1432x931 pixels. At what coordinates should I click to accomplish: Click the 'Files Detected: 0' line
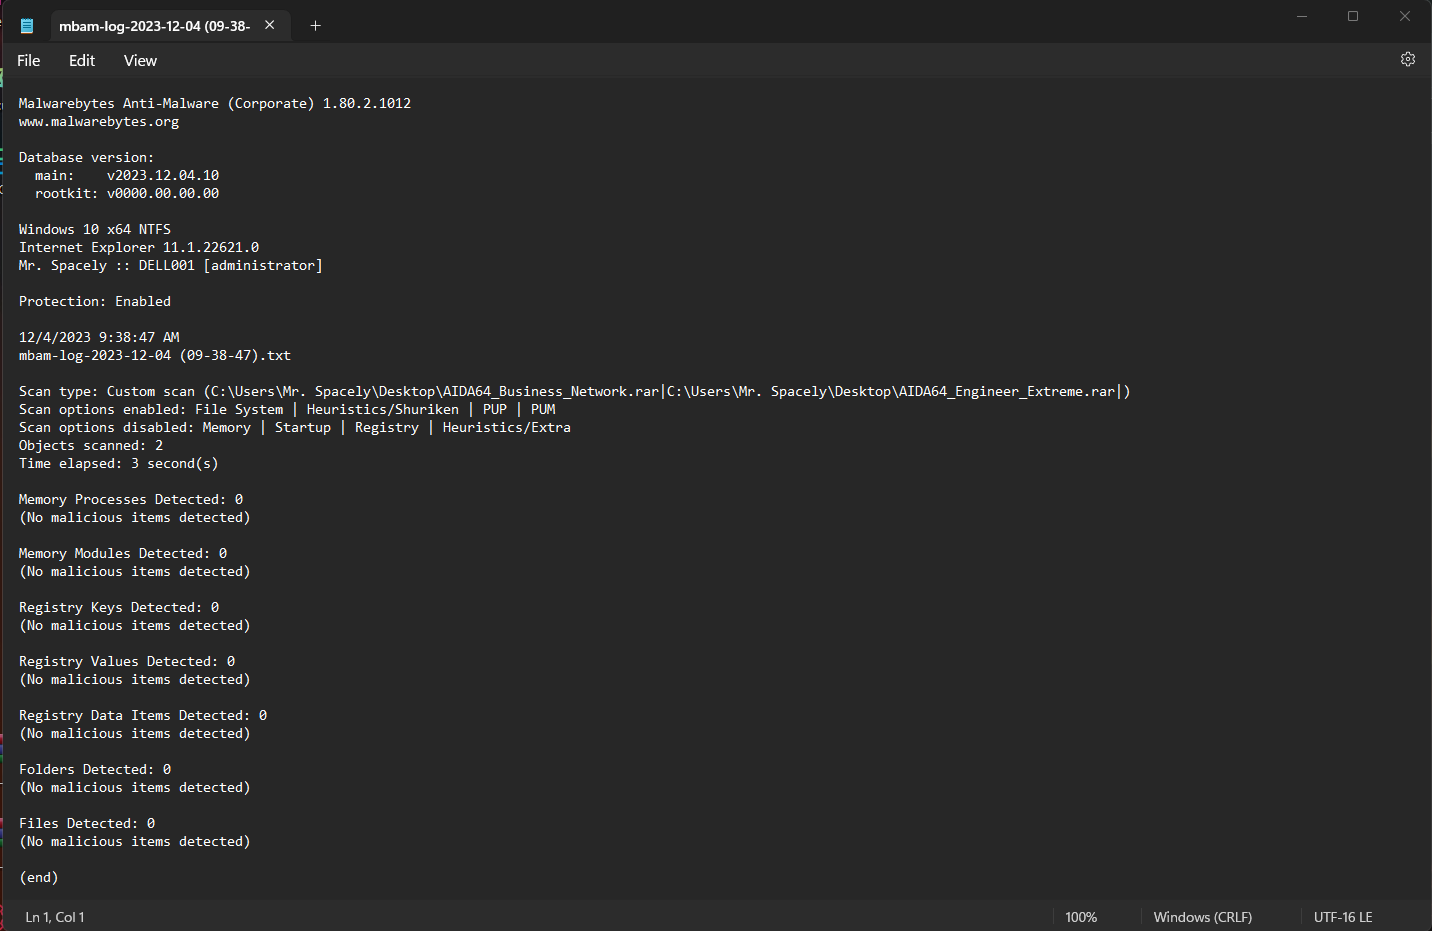pos(87,824)
